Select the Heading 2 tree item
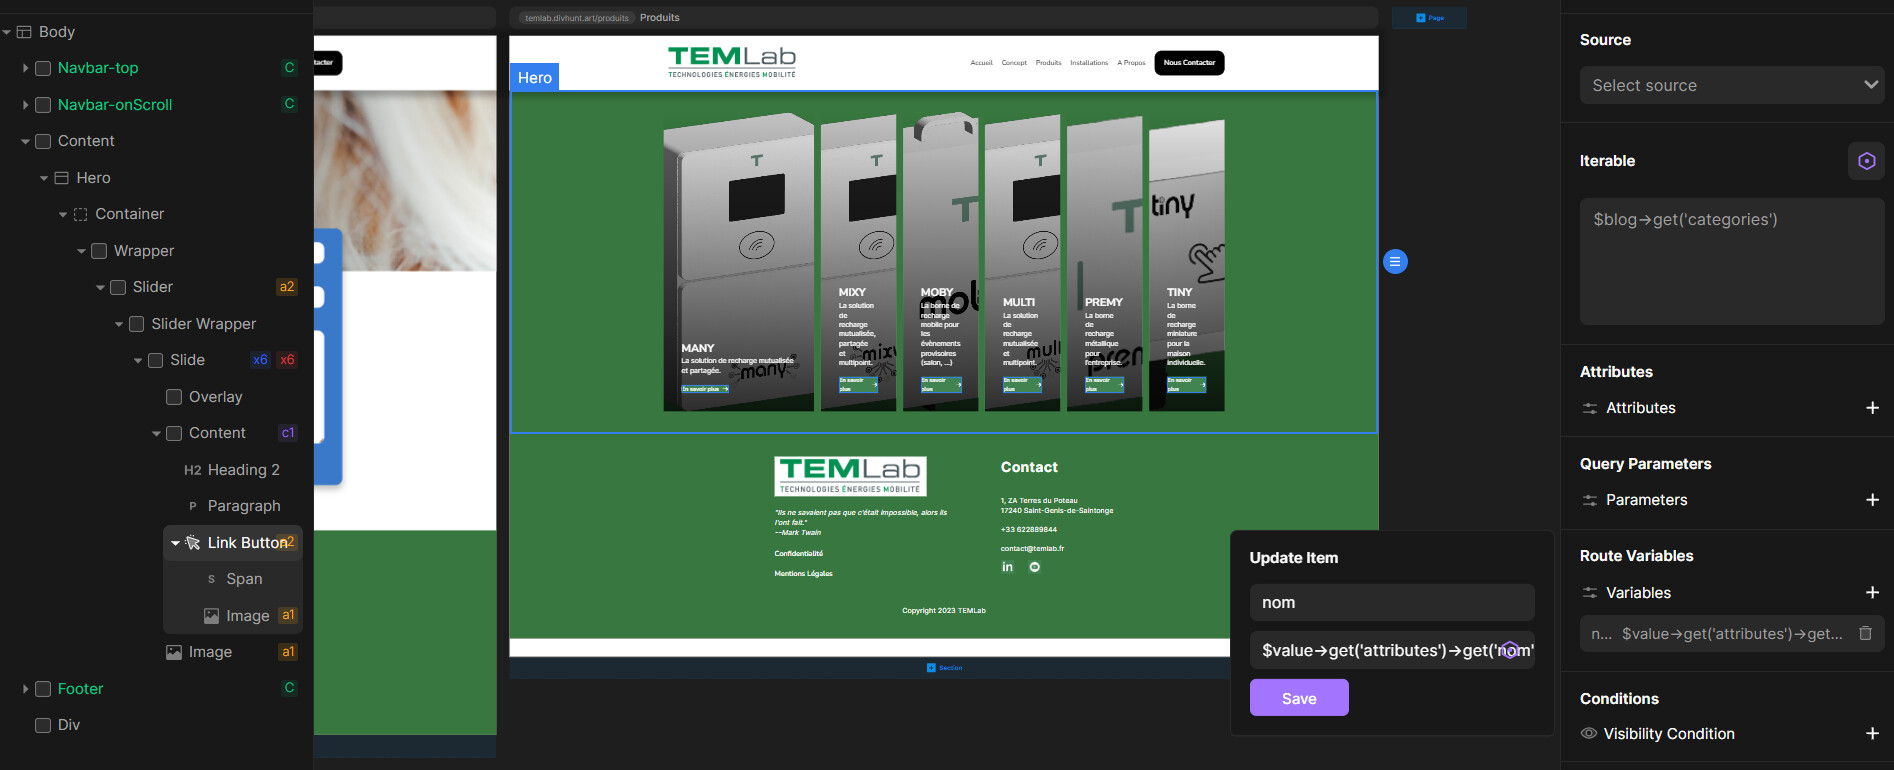 point(244,470)
